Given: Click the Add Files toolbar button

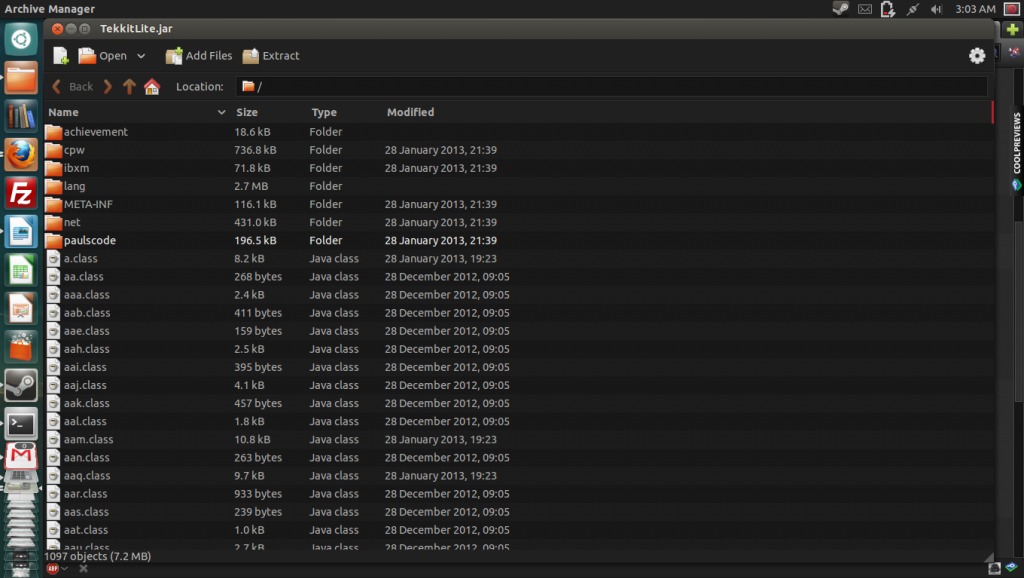Looking at the screenshot, I should pos(199,56).
